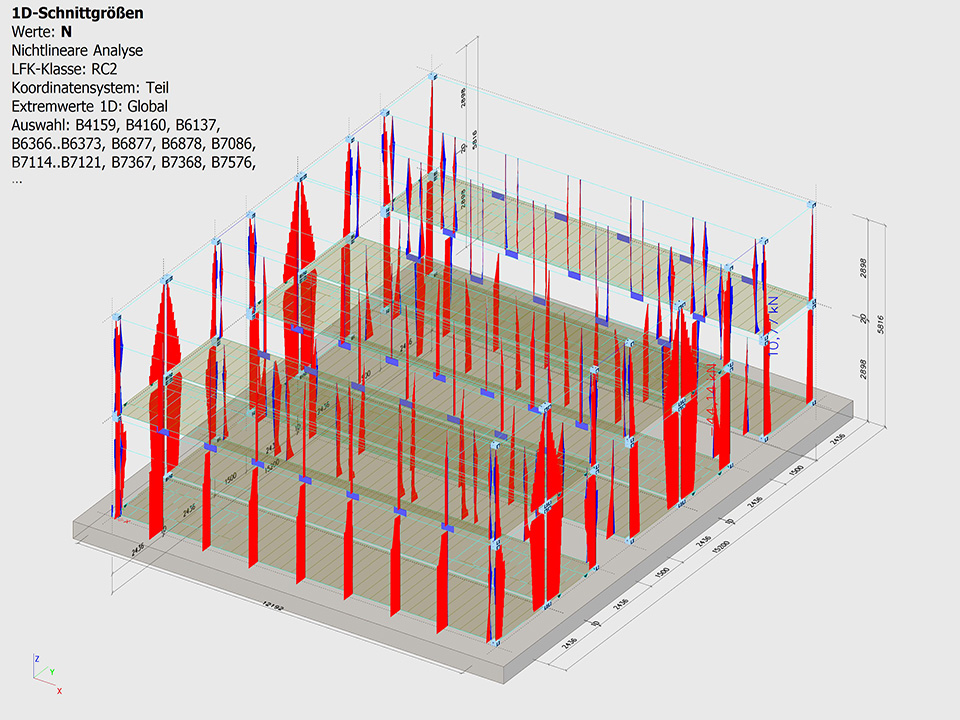Select the green Y axis label
Image resolution: width=960 pixels, height=720 pixels.
51,672
